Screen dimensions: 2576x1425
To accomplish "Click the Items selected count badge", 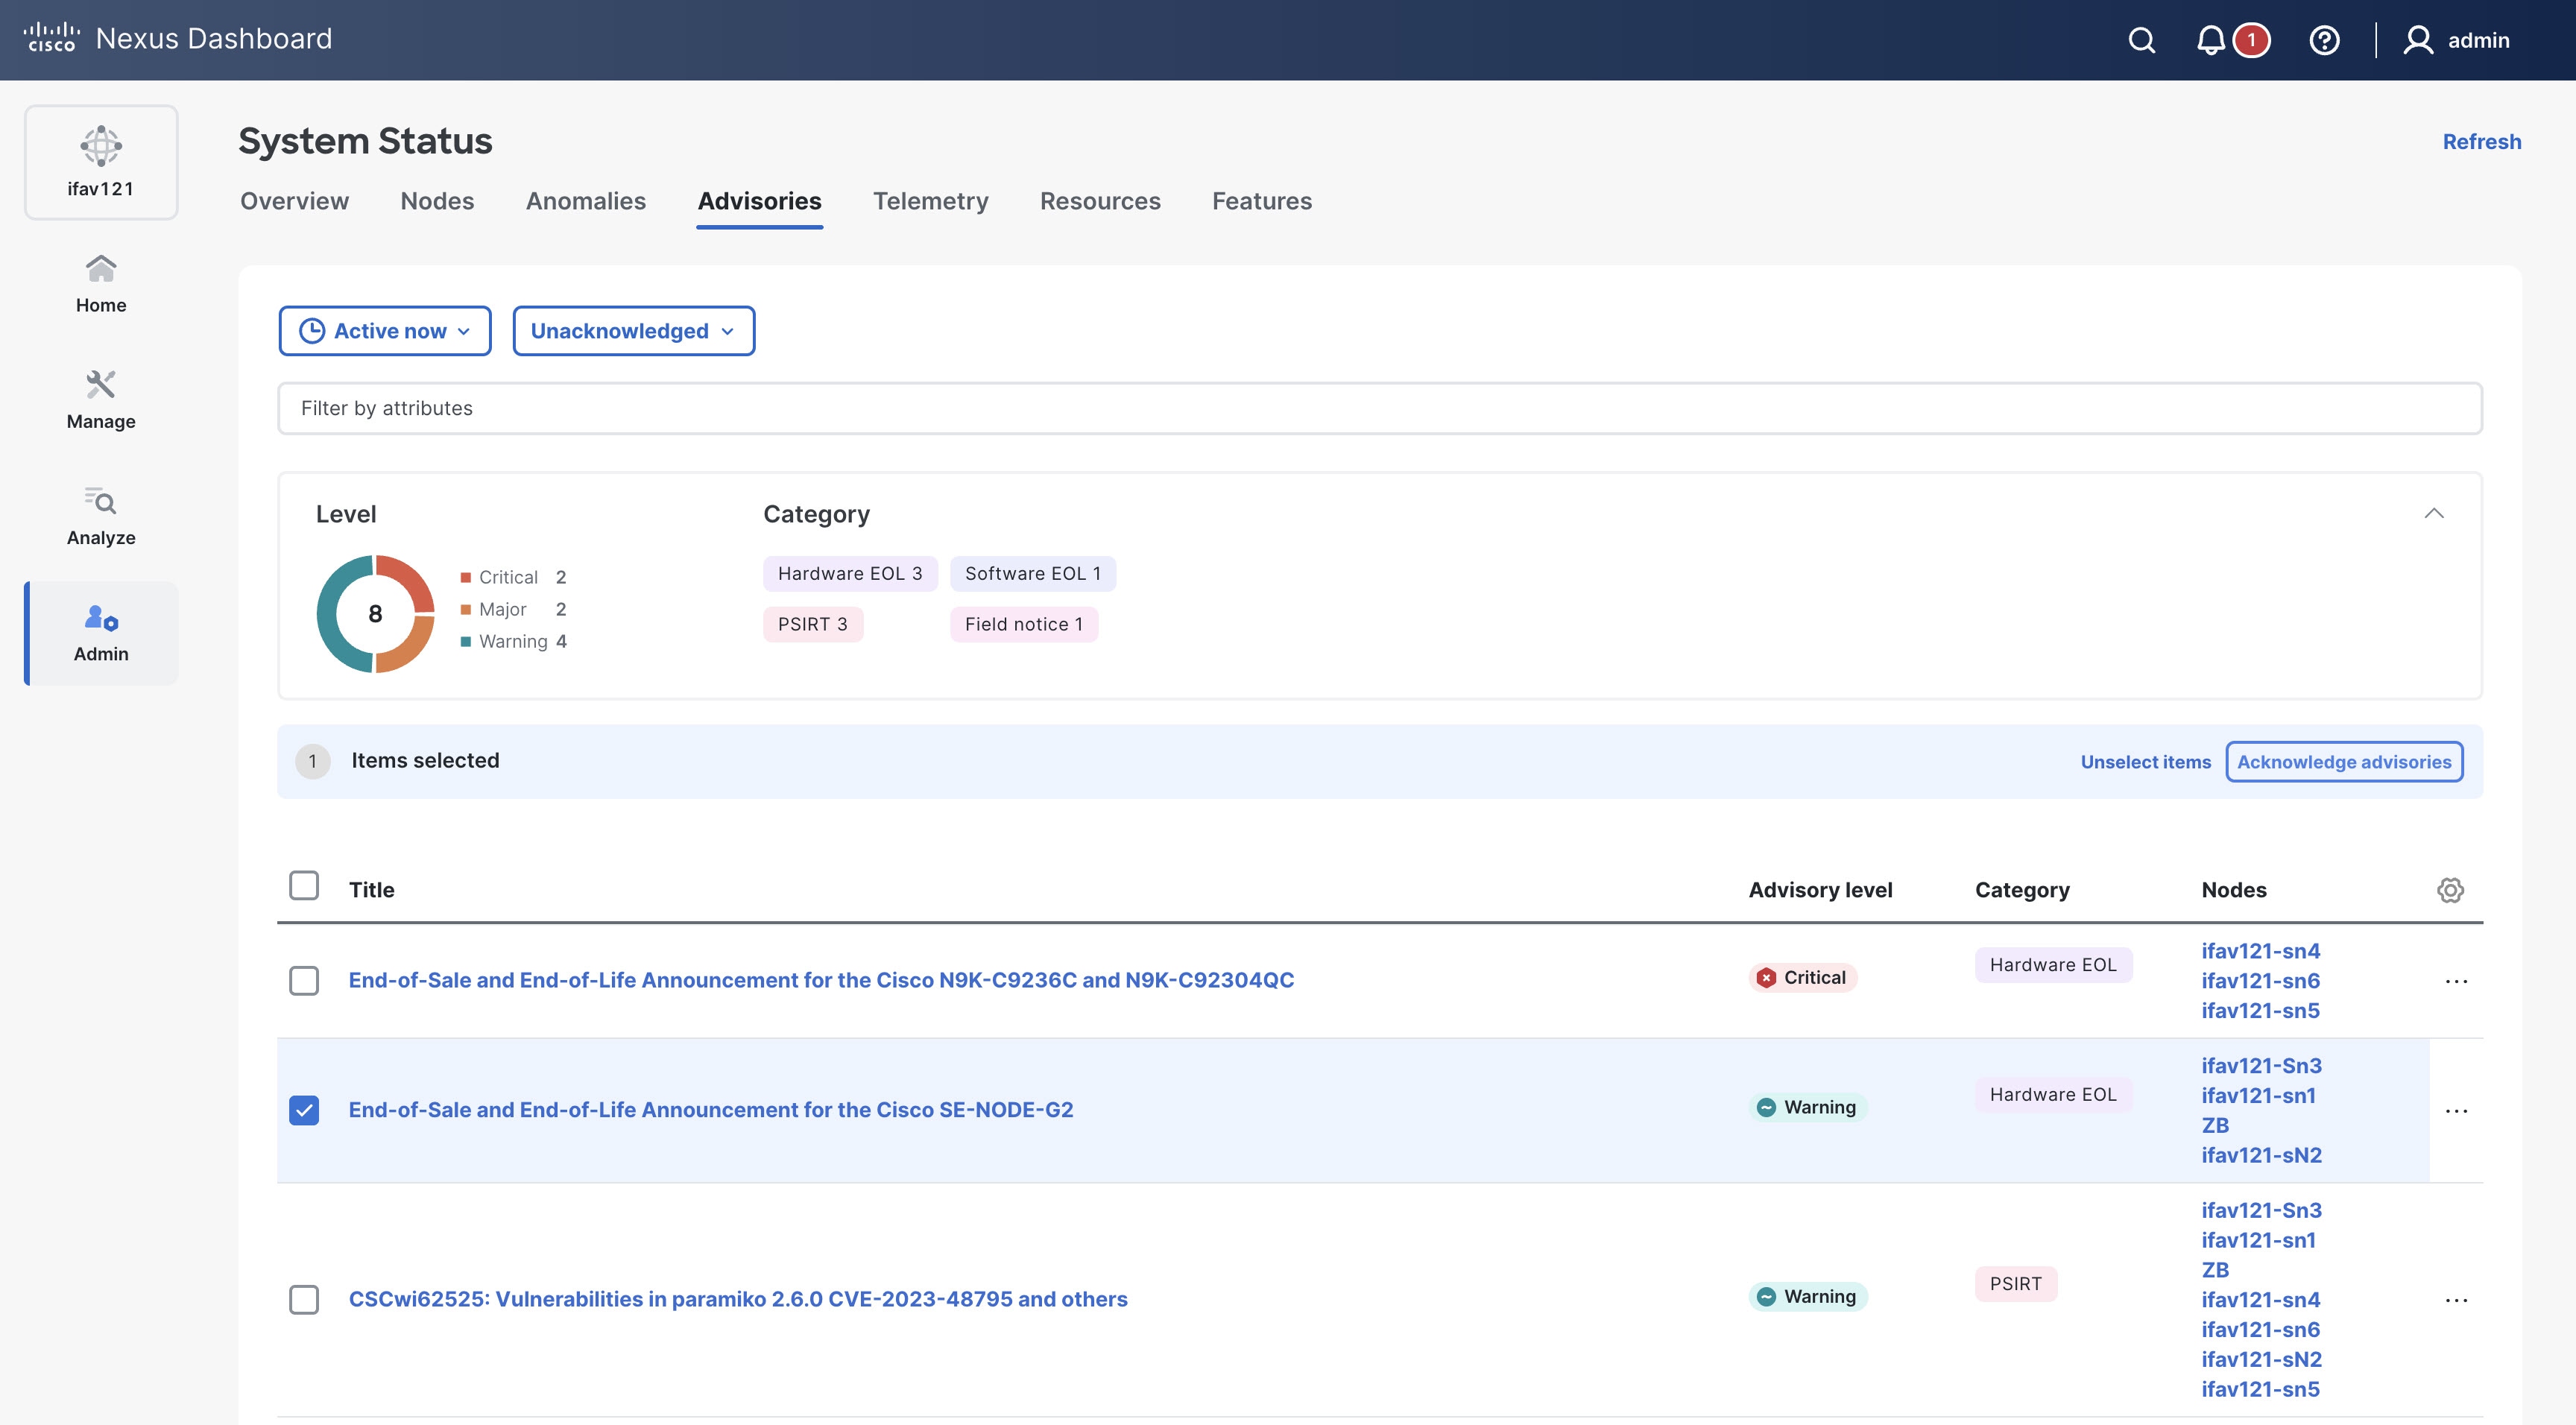I will coord(312,761).
